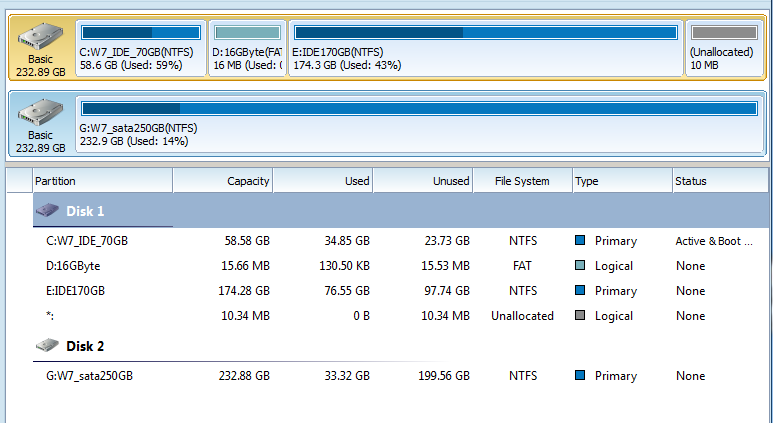773x423 pixels.
Task: Select the C:W7_IDE_70GB partition block in disk map
Action: click(x=141, y=48)
